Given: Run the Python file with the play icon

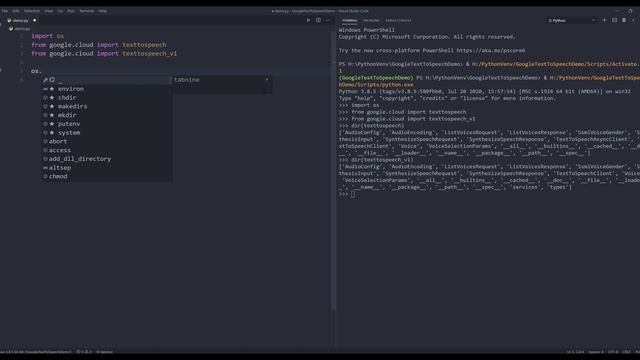Looking at the screenshot, I should 309,20.
